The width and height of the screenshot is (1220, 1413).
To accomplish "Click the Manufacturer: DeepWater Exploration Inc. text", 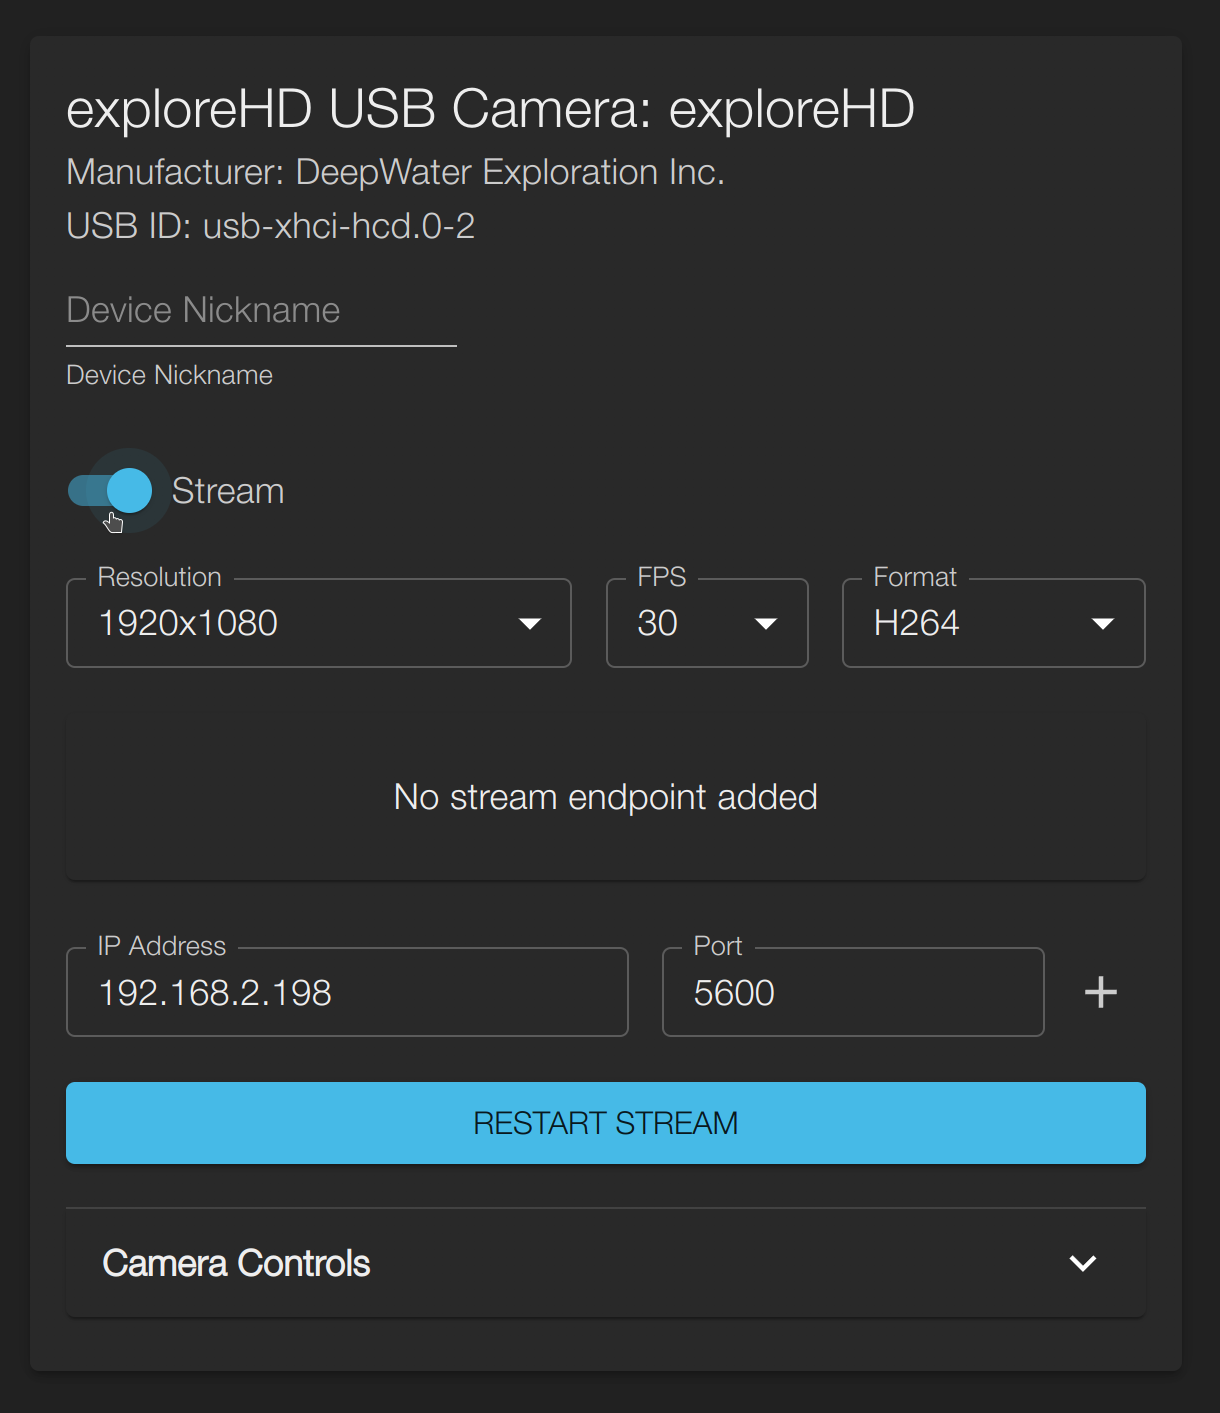I will tap(395, 172).
